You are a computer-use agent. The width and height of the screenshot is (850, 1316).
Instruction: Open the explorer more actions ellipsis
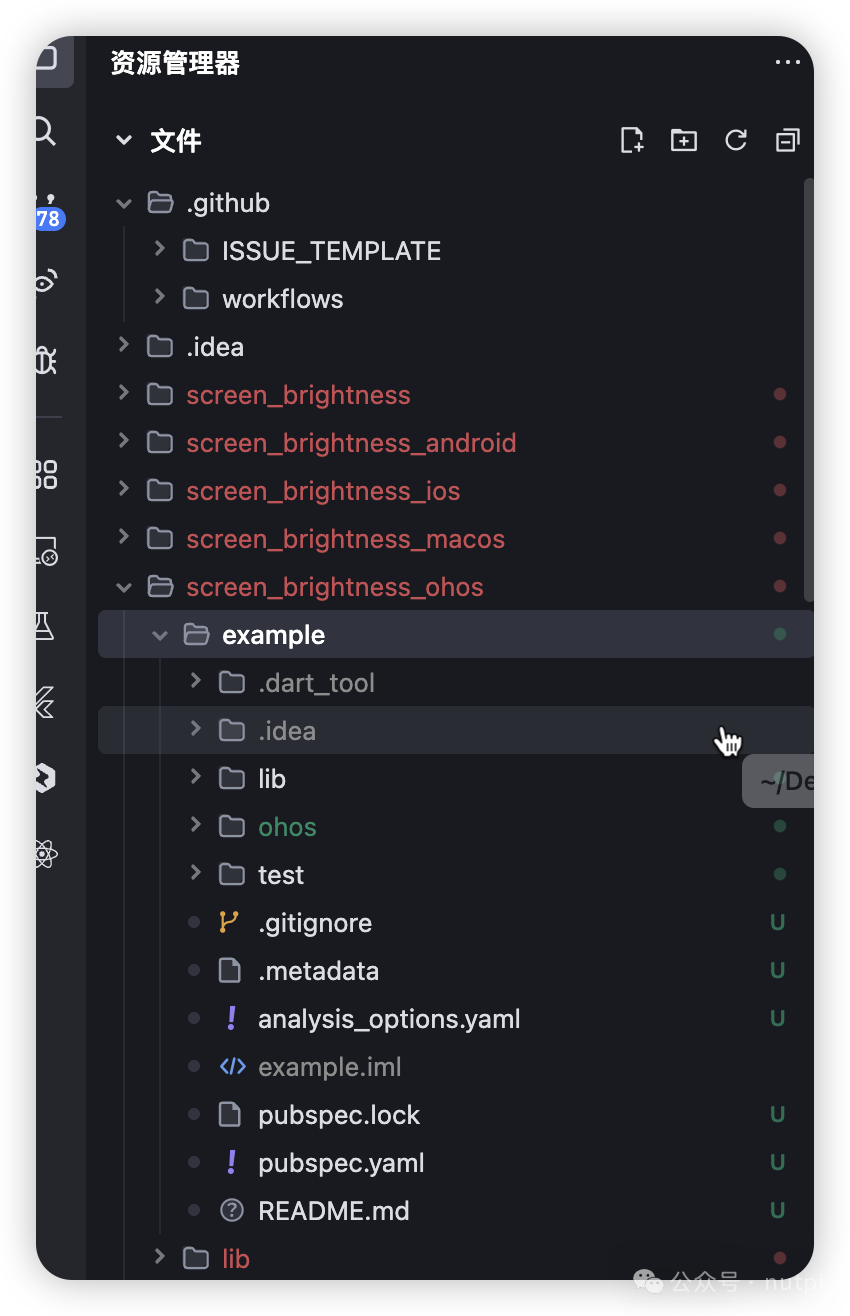point(788,63)
